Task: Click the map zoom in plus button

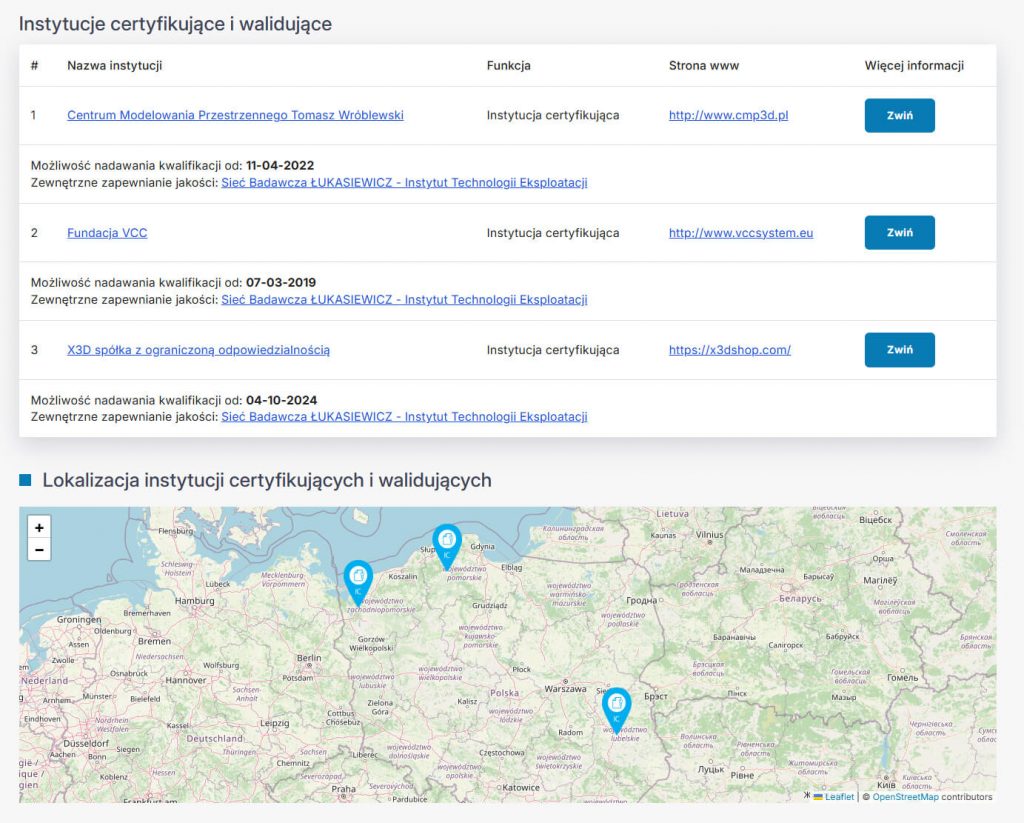Action: pos(39,527)
